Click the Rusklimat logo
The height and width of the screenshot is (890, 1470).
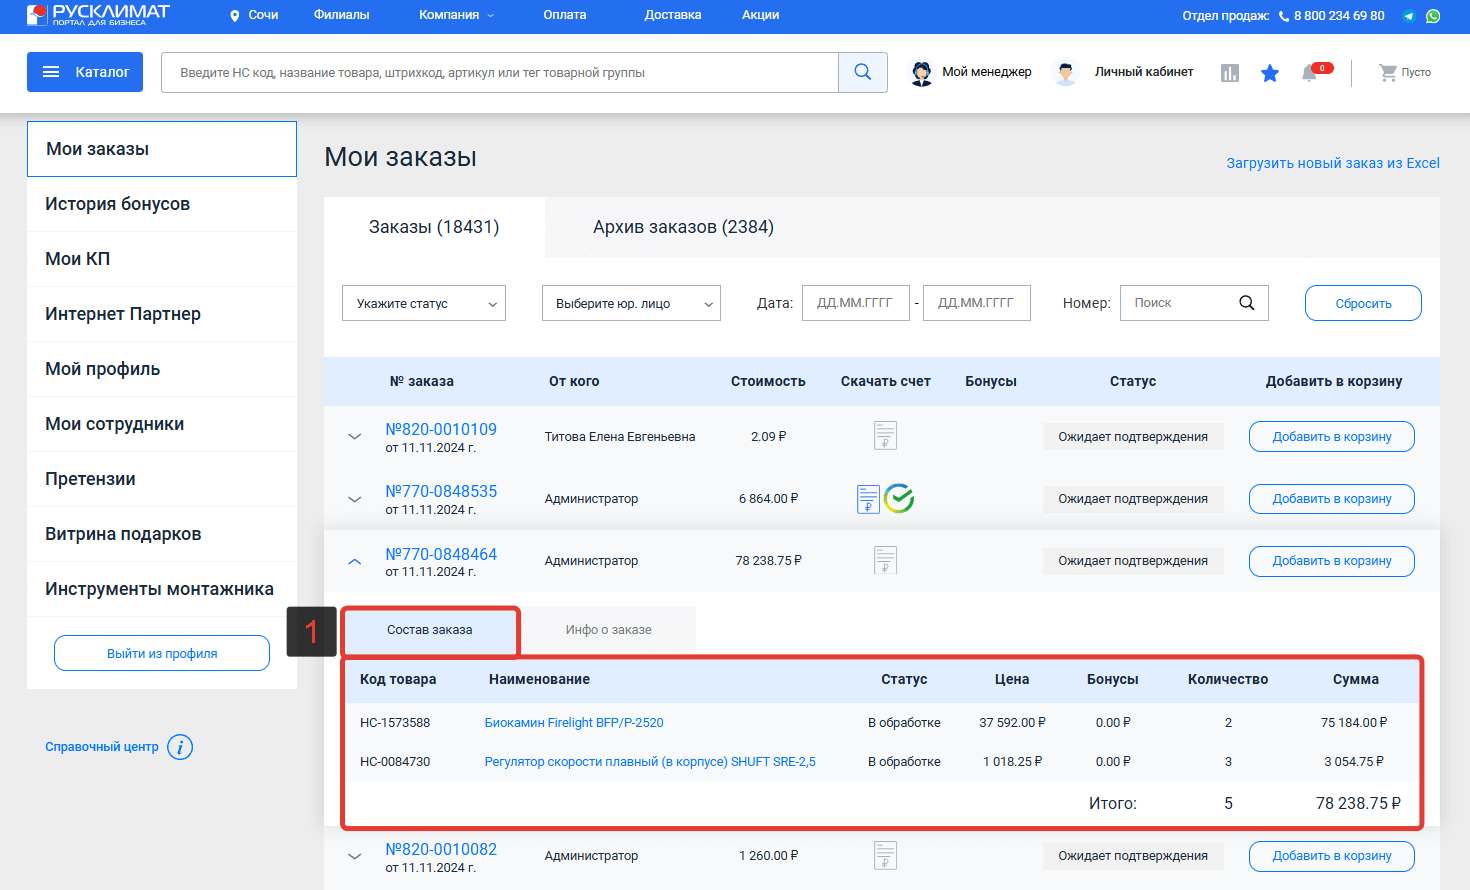coord(98,14)
